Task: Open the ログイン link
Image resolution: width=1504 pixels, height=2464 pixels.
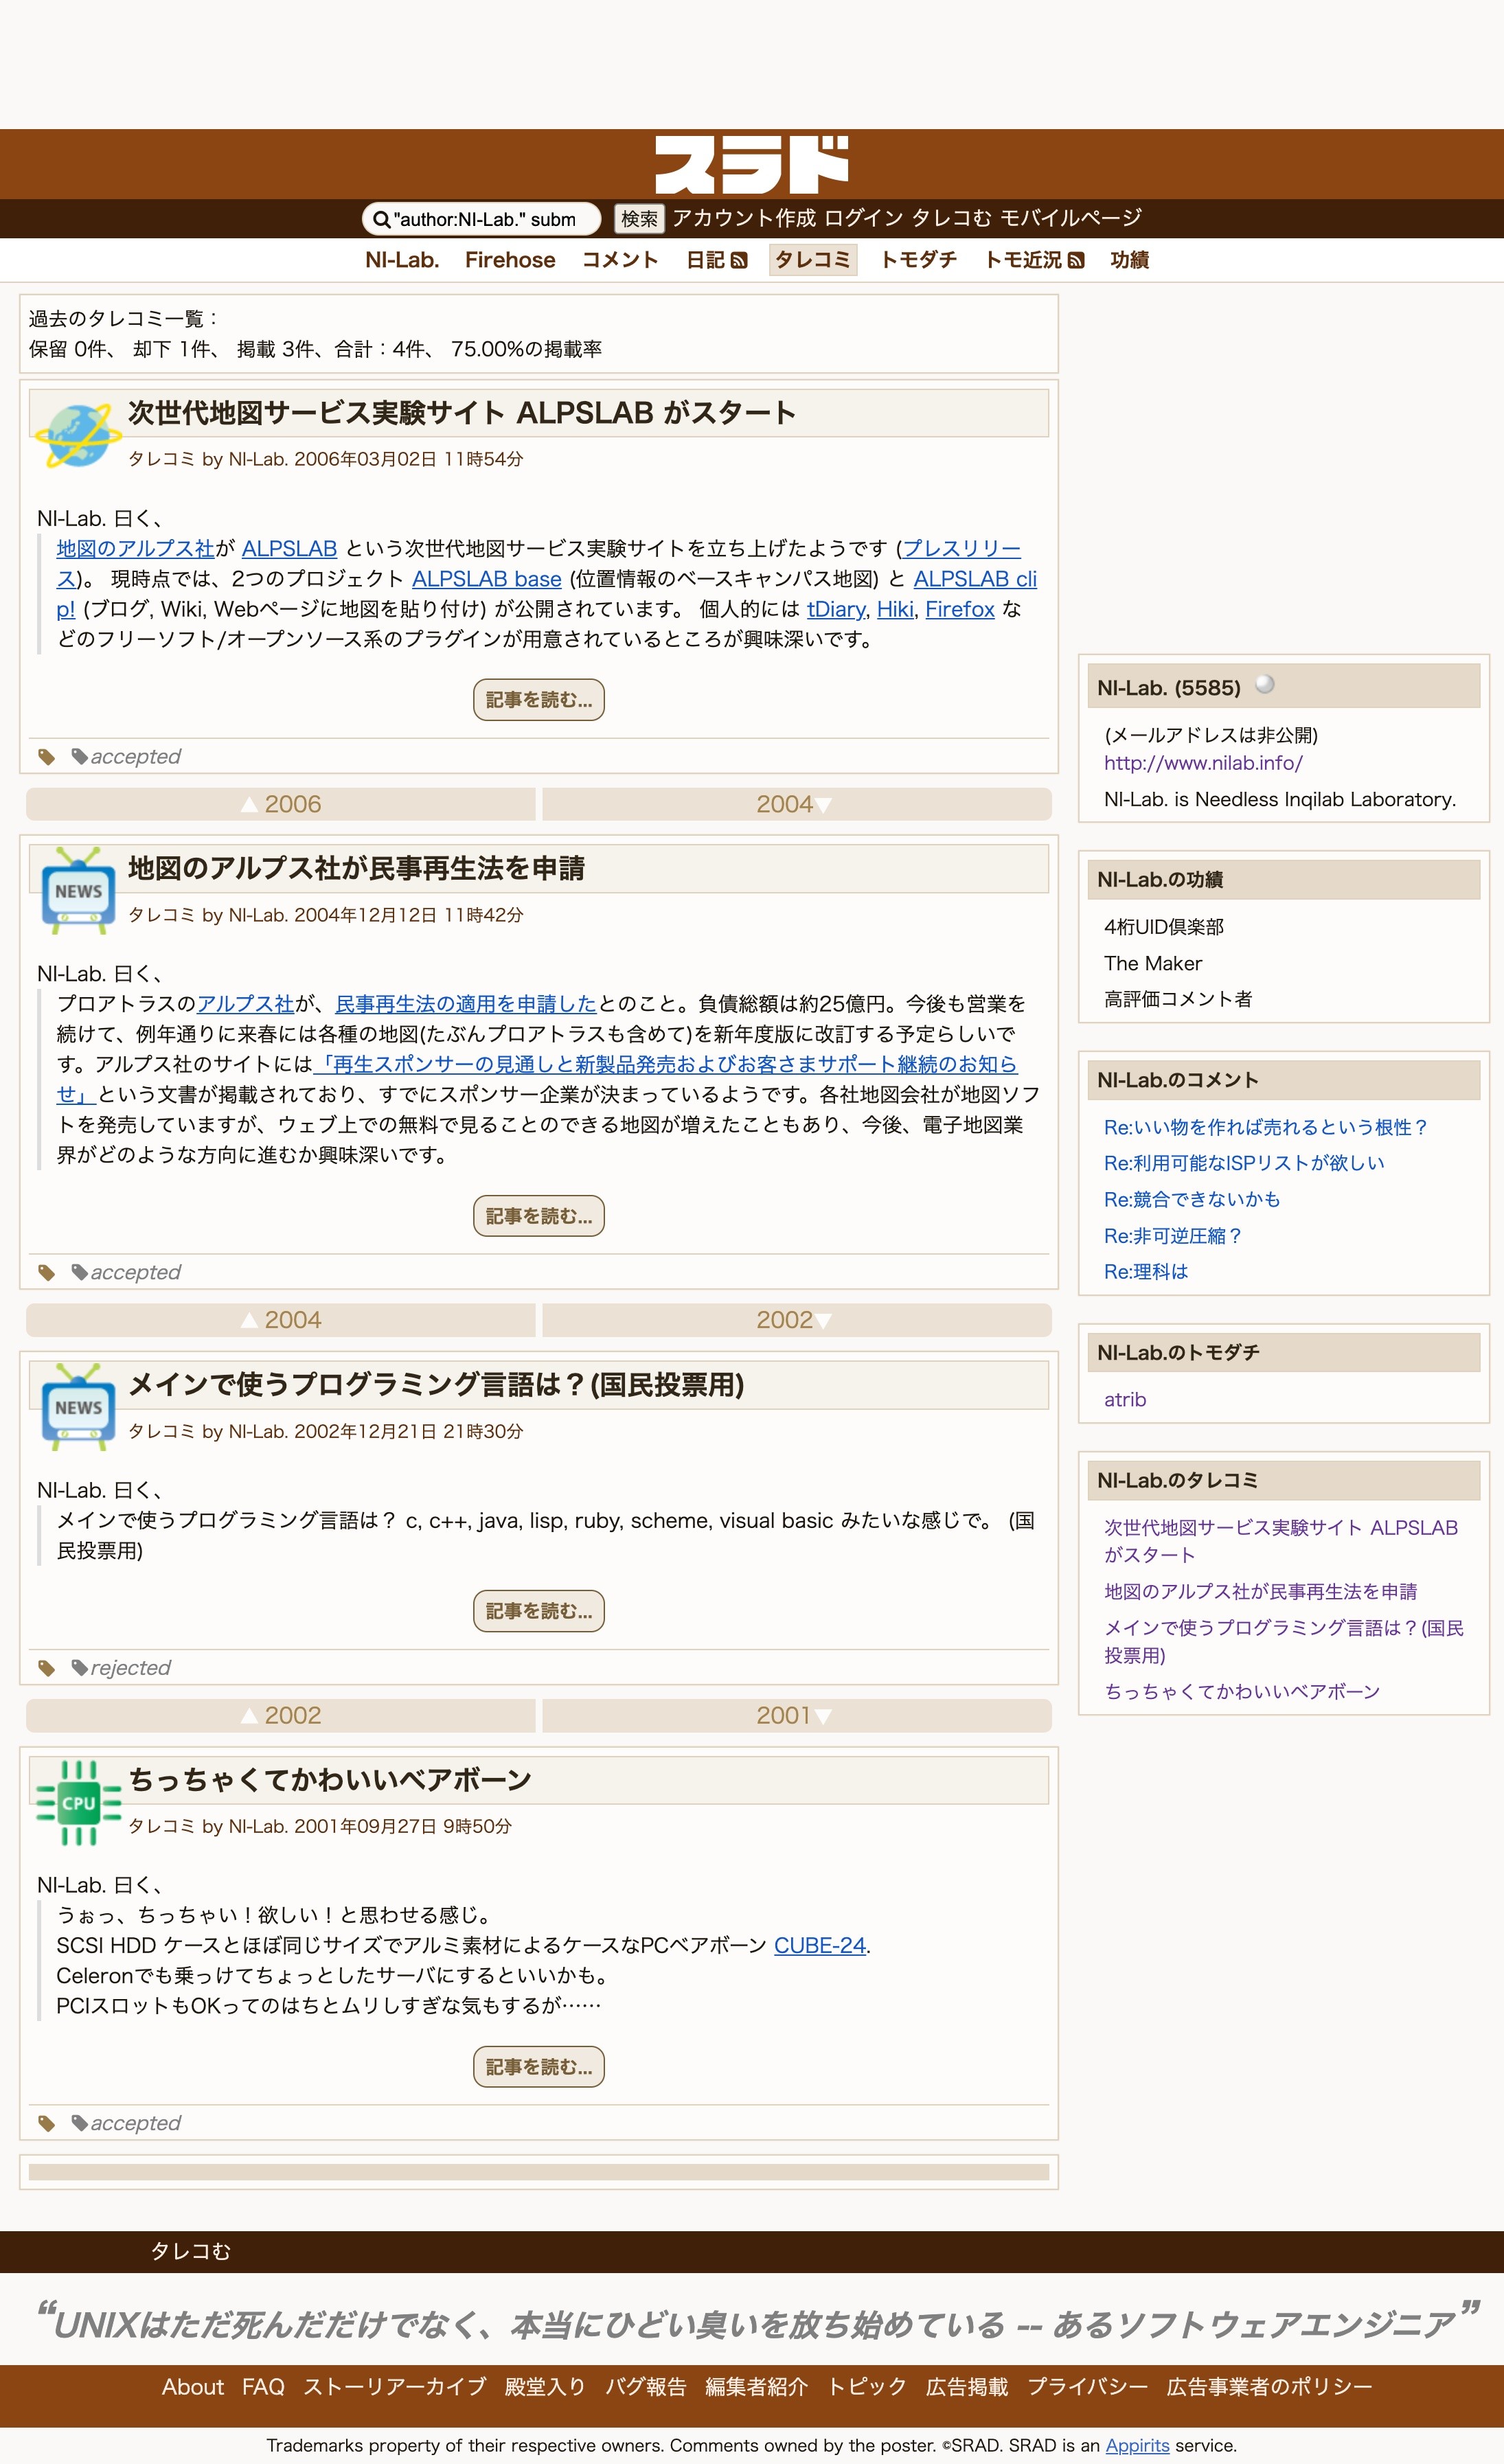Action: click(x=864, y=218)
